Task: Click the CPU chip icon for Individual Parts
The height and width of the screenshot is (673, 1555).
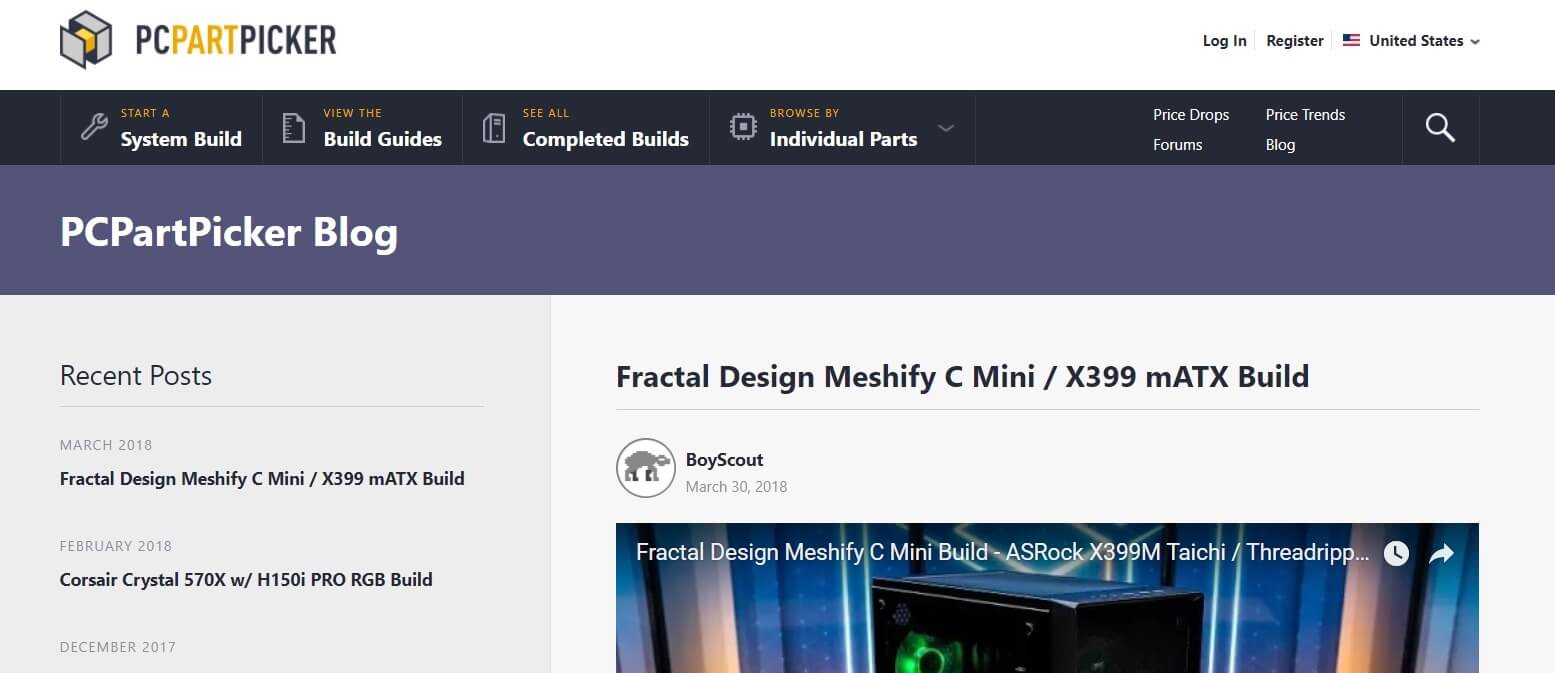Action: pos(742,127)
